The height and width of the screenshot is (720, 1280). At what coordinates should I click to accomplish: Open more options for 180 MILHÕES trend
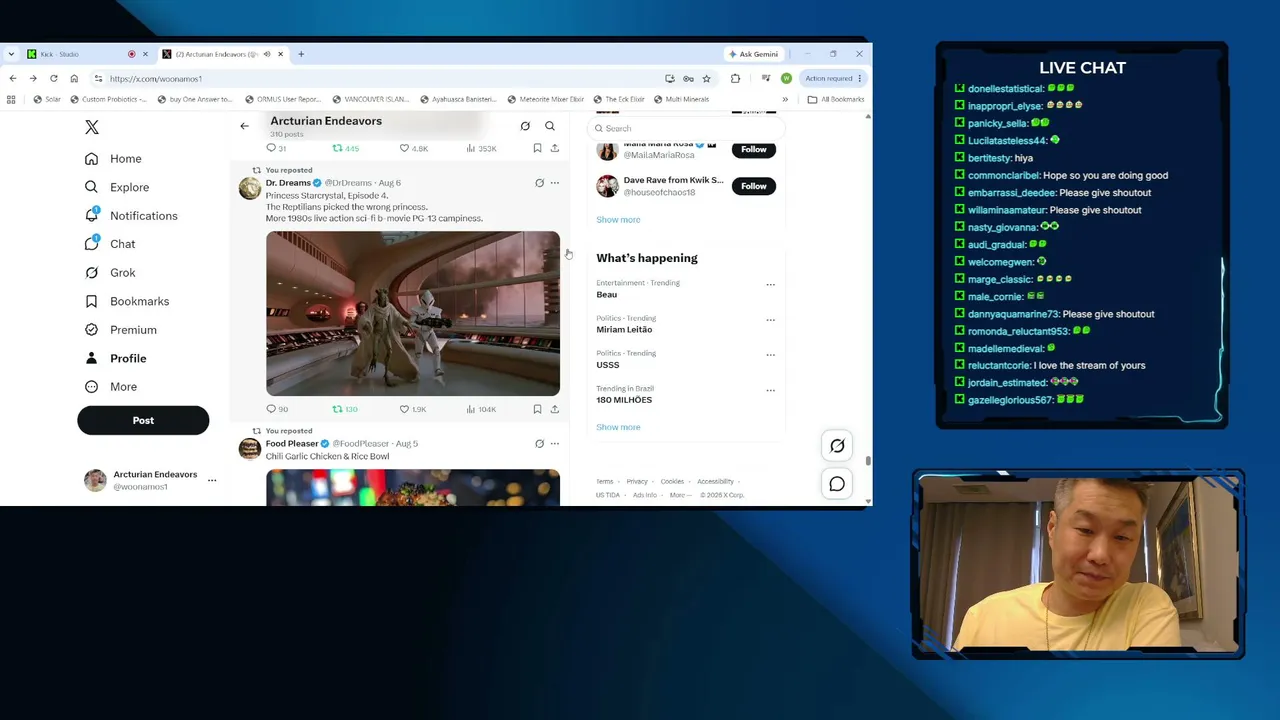(x=770, y=390)
